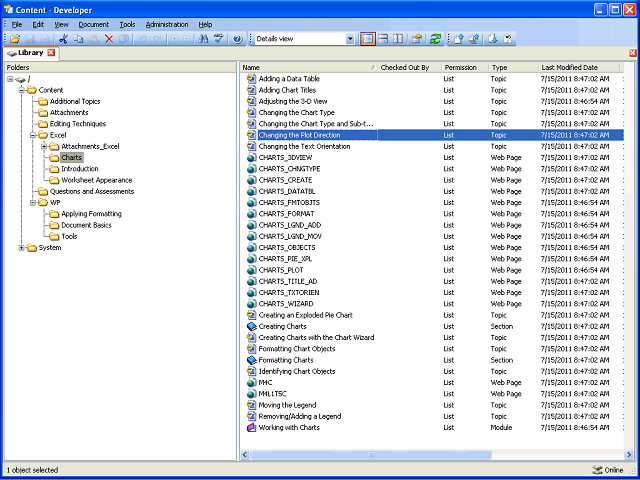The image size is (640, 480).
Task: Expand the System folder
Action: coord(22,248)
